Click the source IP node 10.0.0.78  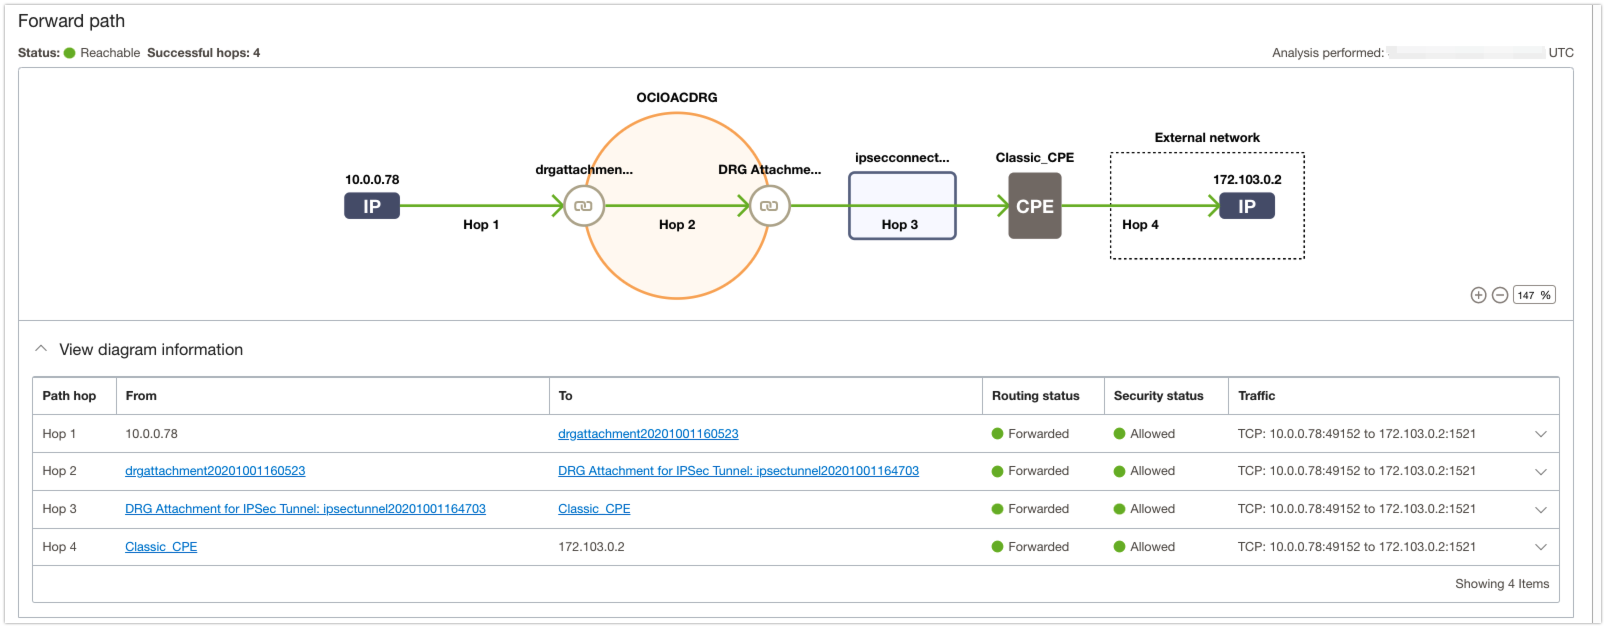pos(372,206)
